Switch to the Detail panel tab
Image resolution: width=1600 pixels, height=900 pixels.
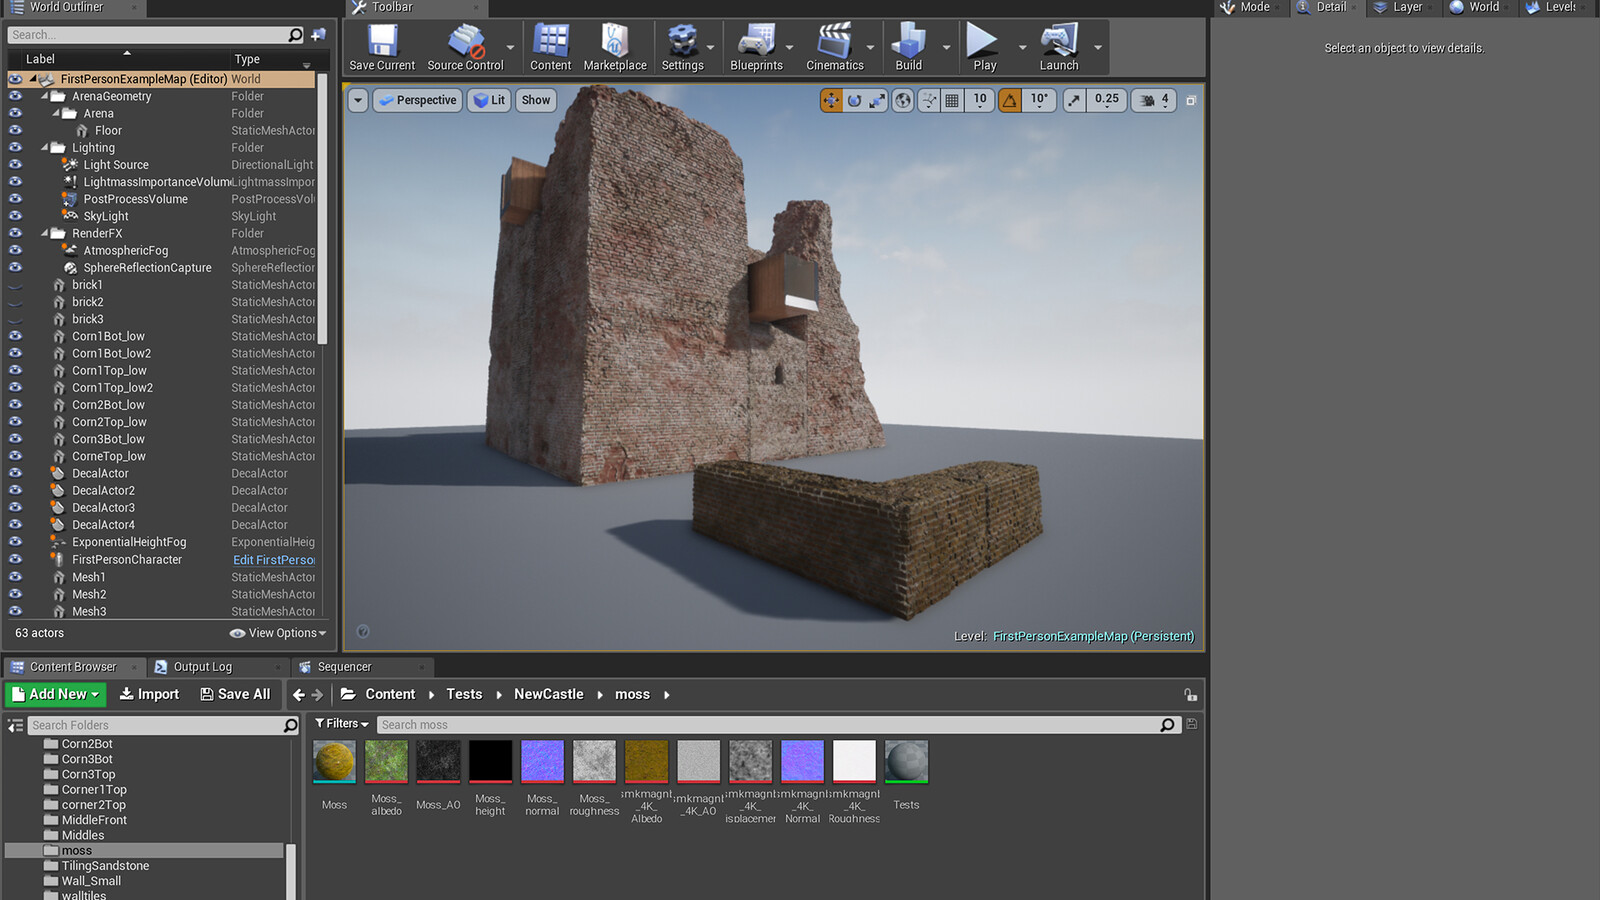coord(1330,7)
